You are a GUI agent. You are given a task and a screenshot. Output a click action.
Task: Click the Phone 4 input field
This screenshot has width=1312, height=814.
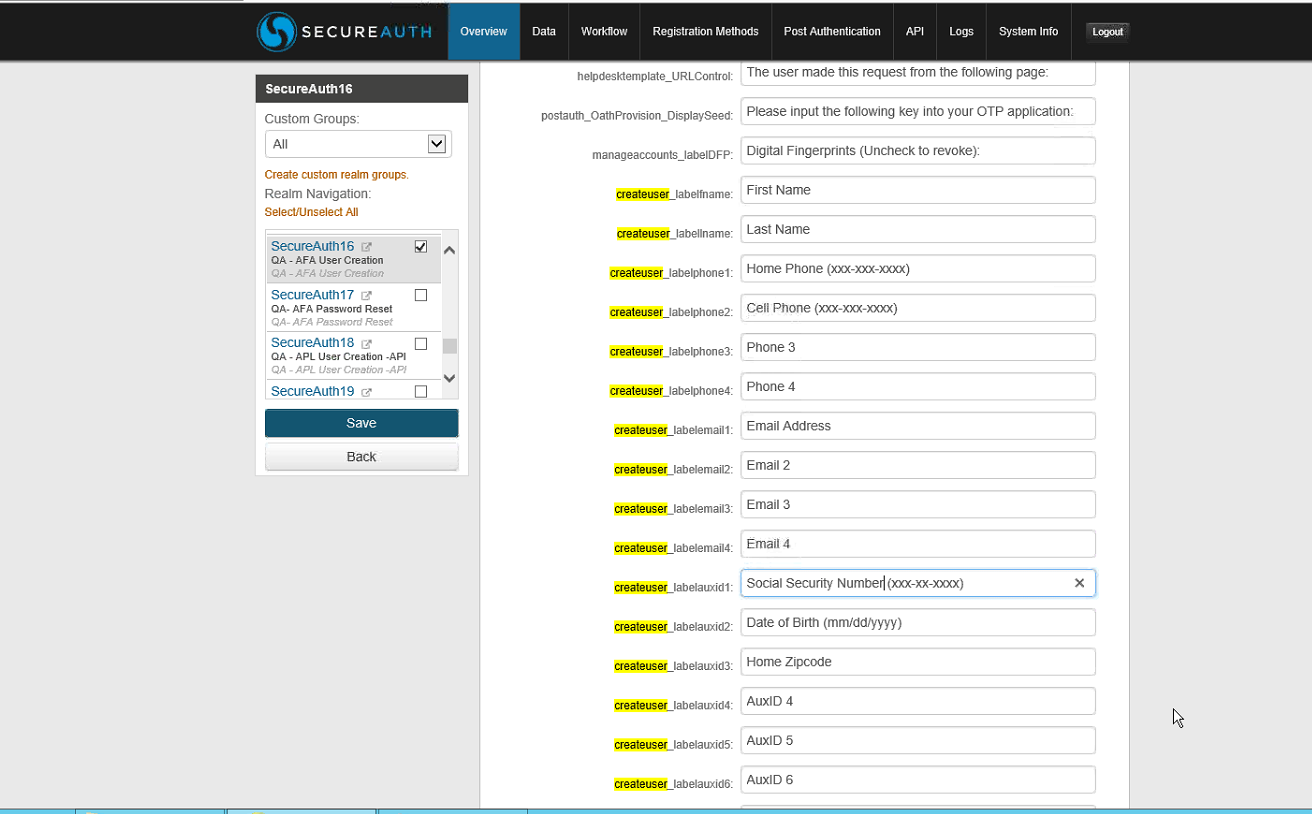click(x=918, y=387)
